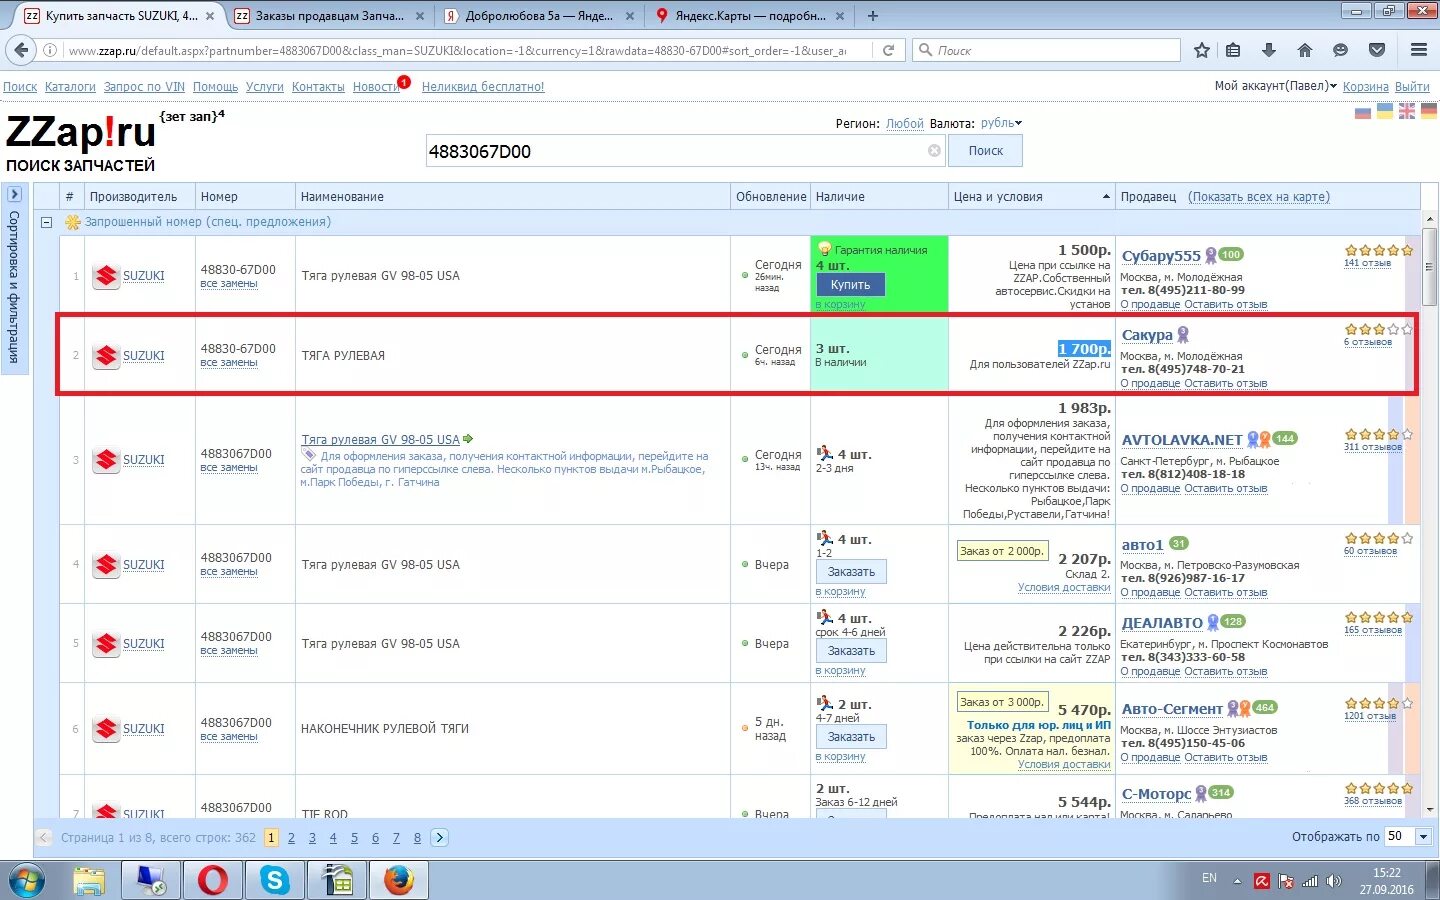
Task: Open seller Сакура link
Action: pos(1147,335)
